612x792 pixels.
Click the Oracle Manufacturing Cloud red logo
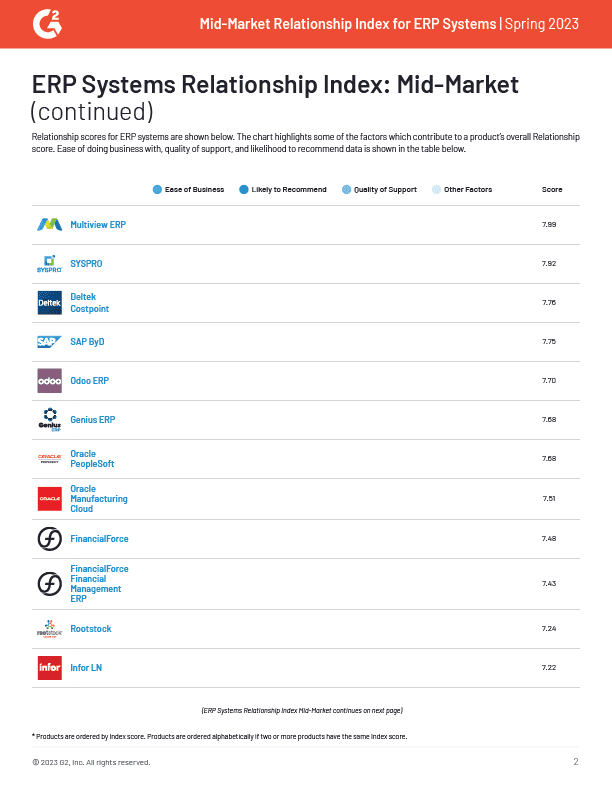pyautogui.click(x=49, y=498)
